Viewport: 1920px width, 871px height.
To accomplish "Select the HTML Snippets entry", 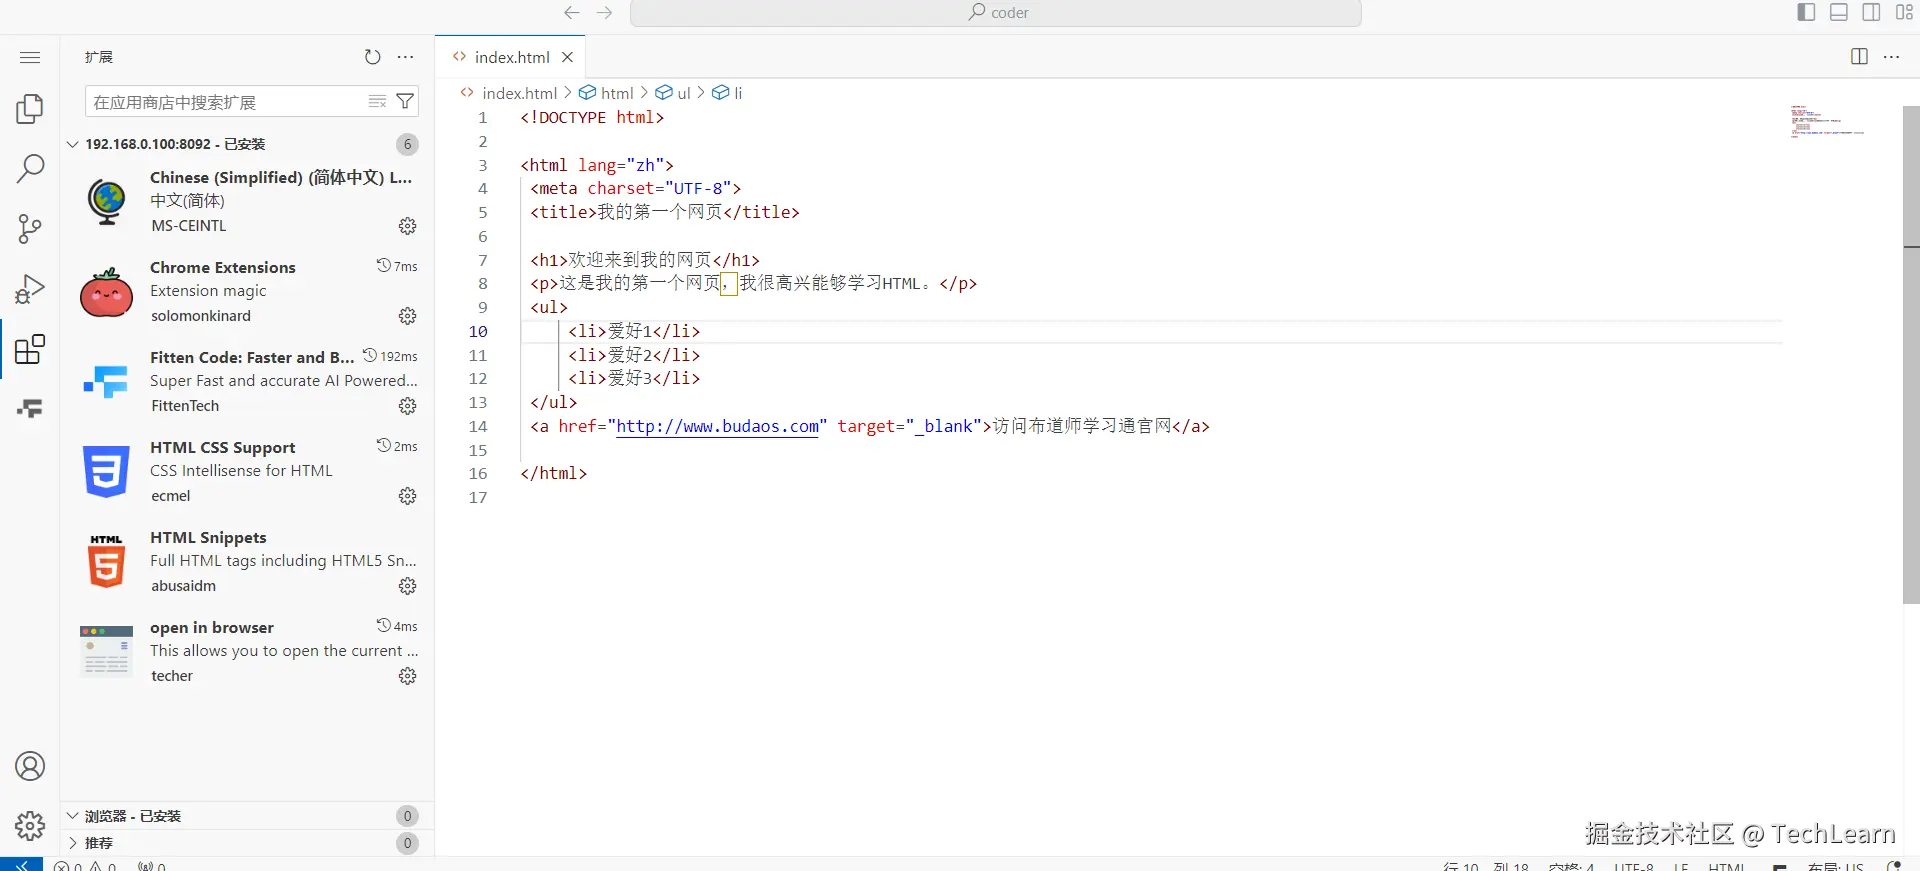I will point(247,561).
